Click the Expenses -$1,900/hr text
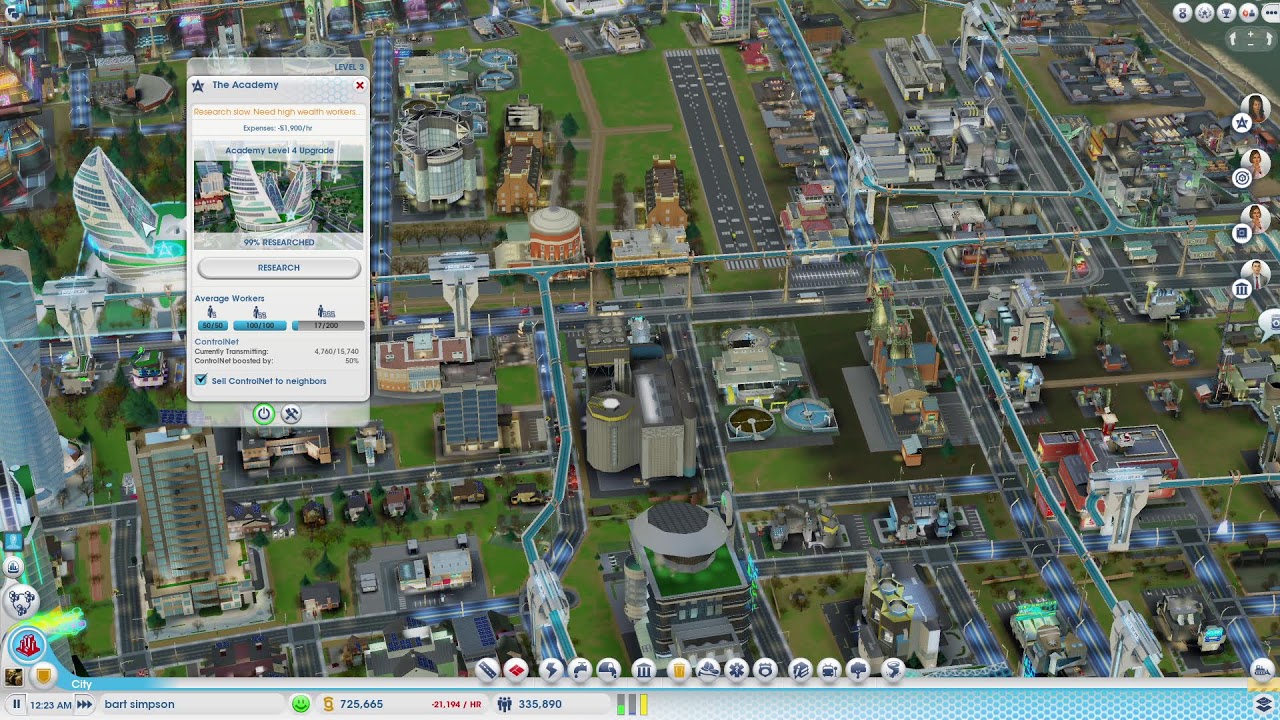Screen dimensions: 1280x720 coord(278,128)
